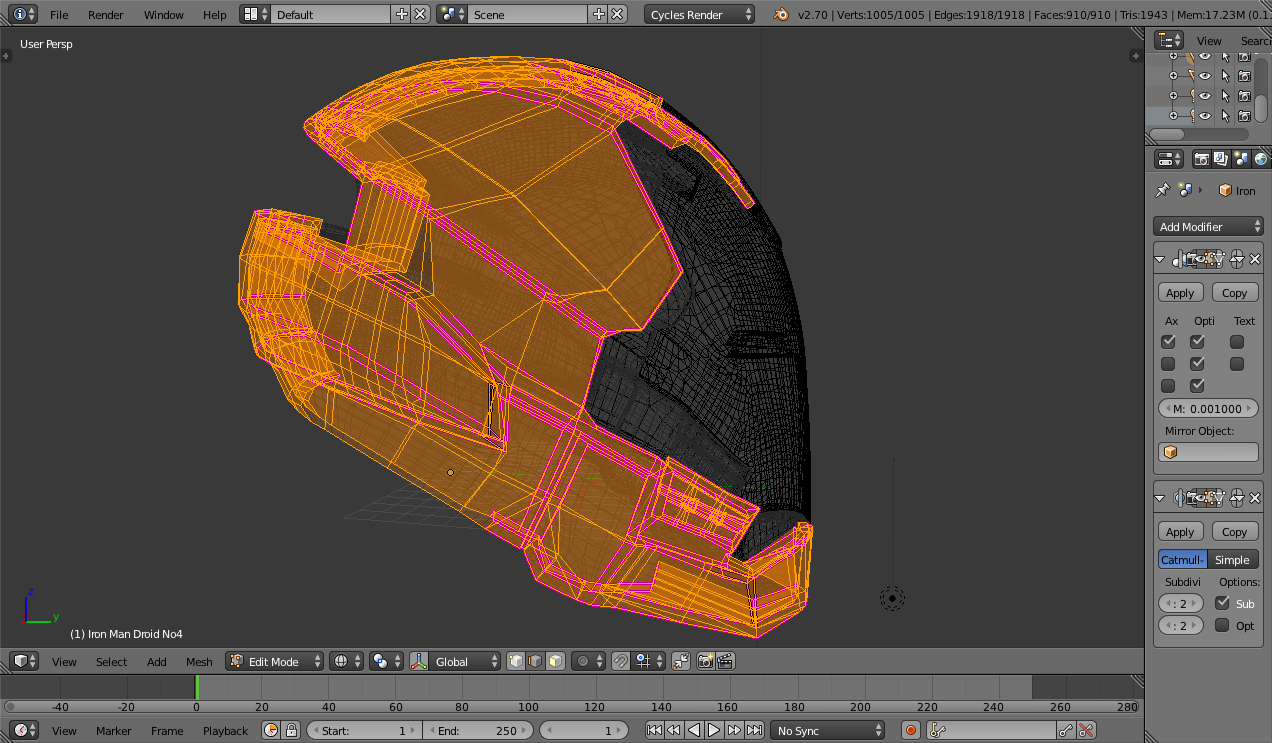Select Simple subdivision type
This screenshot has width=1272, height=743.
1233,559
